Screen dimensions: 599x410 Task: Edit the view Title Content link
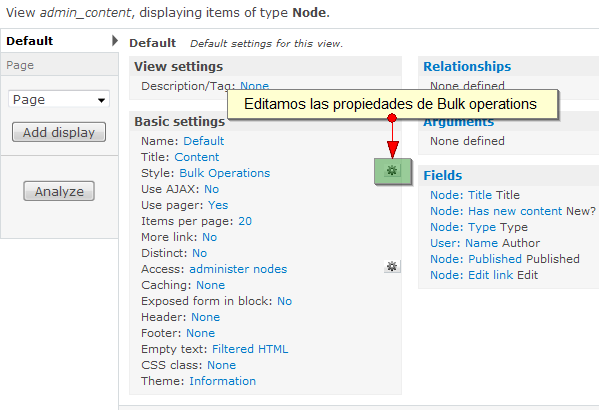(x=196, y=157)
